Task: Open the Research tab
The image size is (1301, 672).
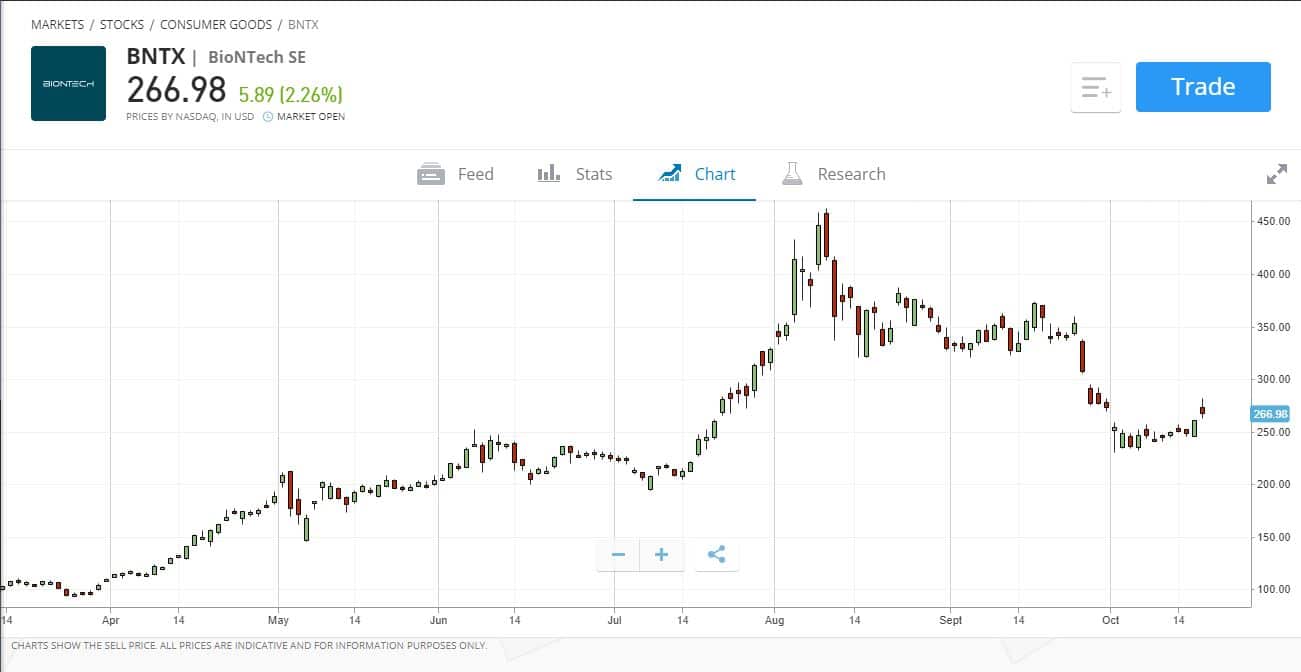Action: point(834,174)
